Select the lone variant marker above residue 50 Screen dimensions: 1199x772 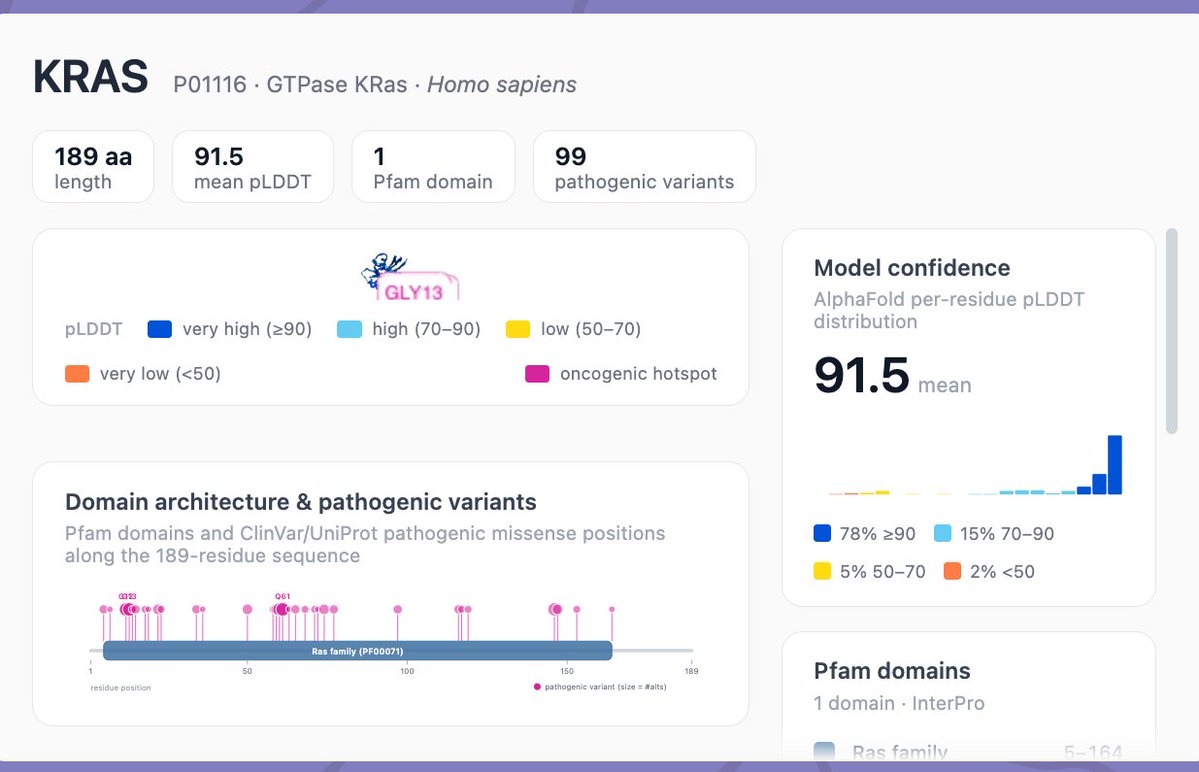pos(247,609)
